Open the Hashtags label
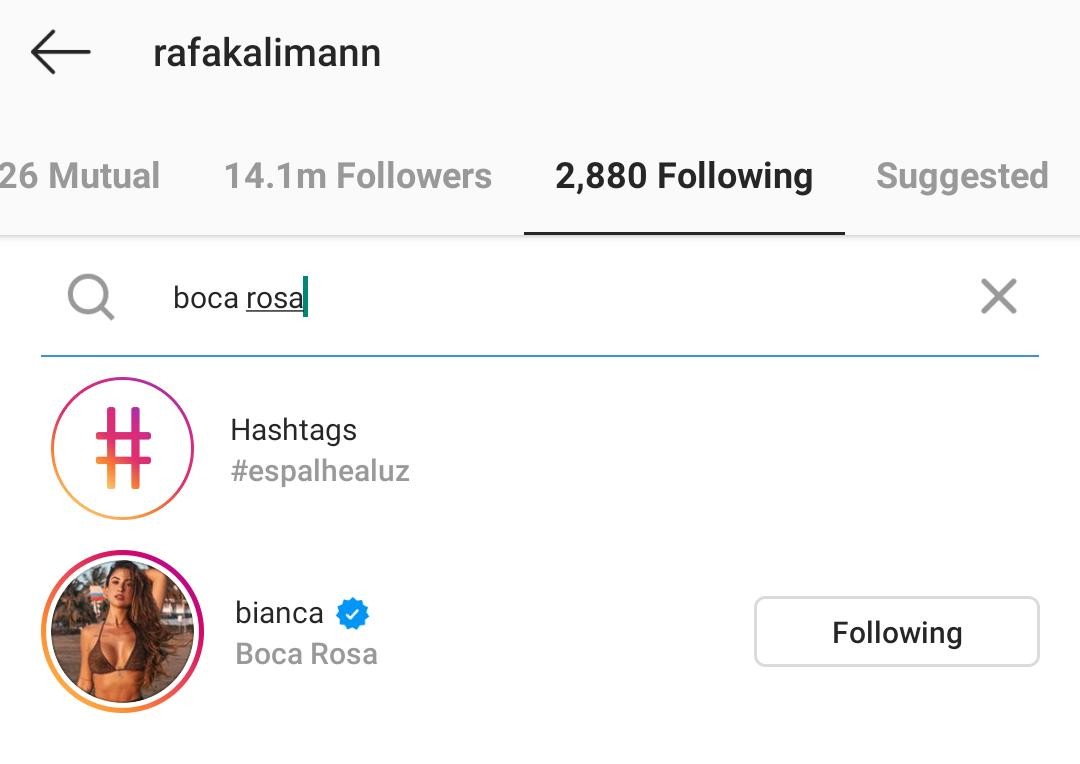The width and height of the screenshot is (1080, 764). [x=293, y=430]
